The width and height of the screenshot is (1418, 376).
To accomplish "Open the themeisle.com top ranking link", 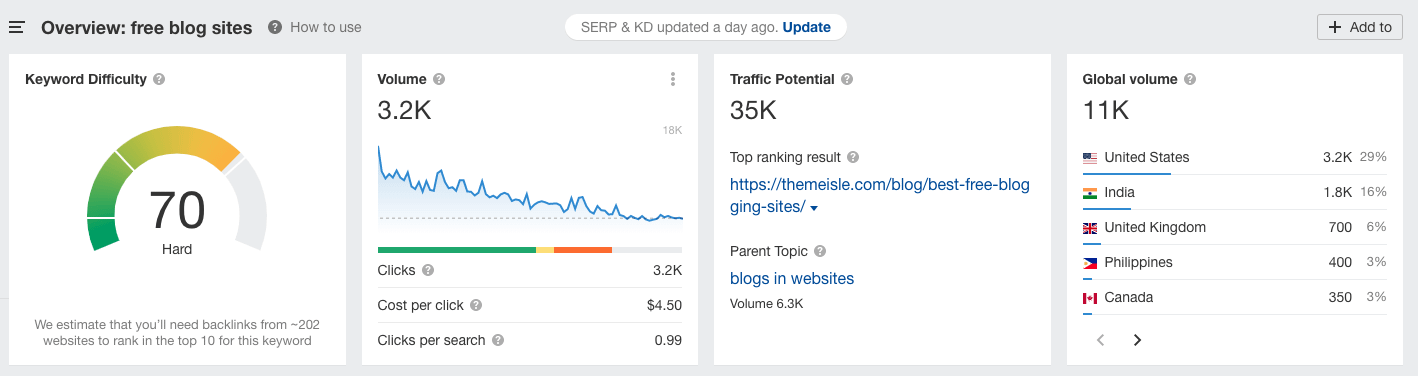I will point(879,195).
